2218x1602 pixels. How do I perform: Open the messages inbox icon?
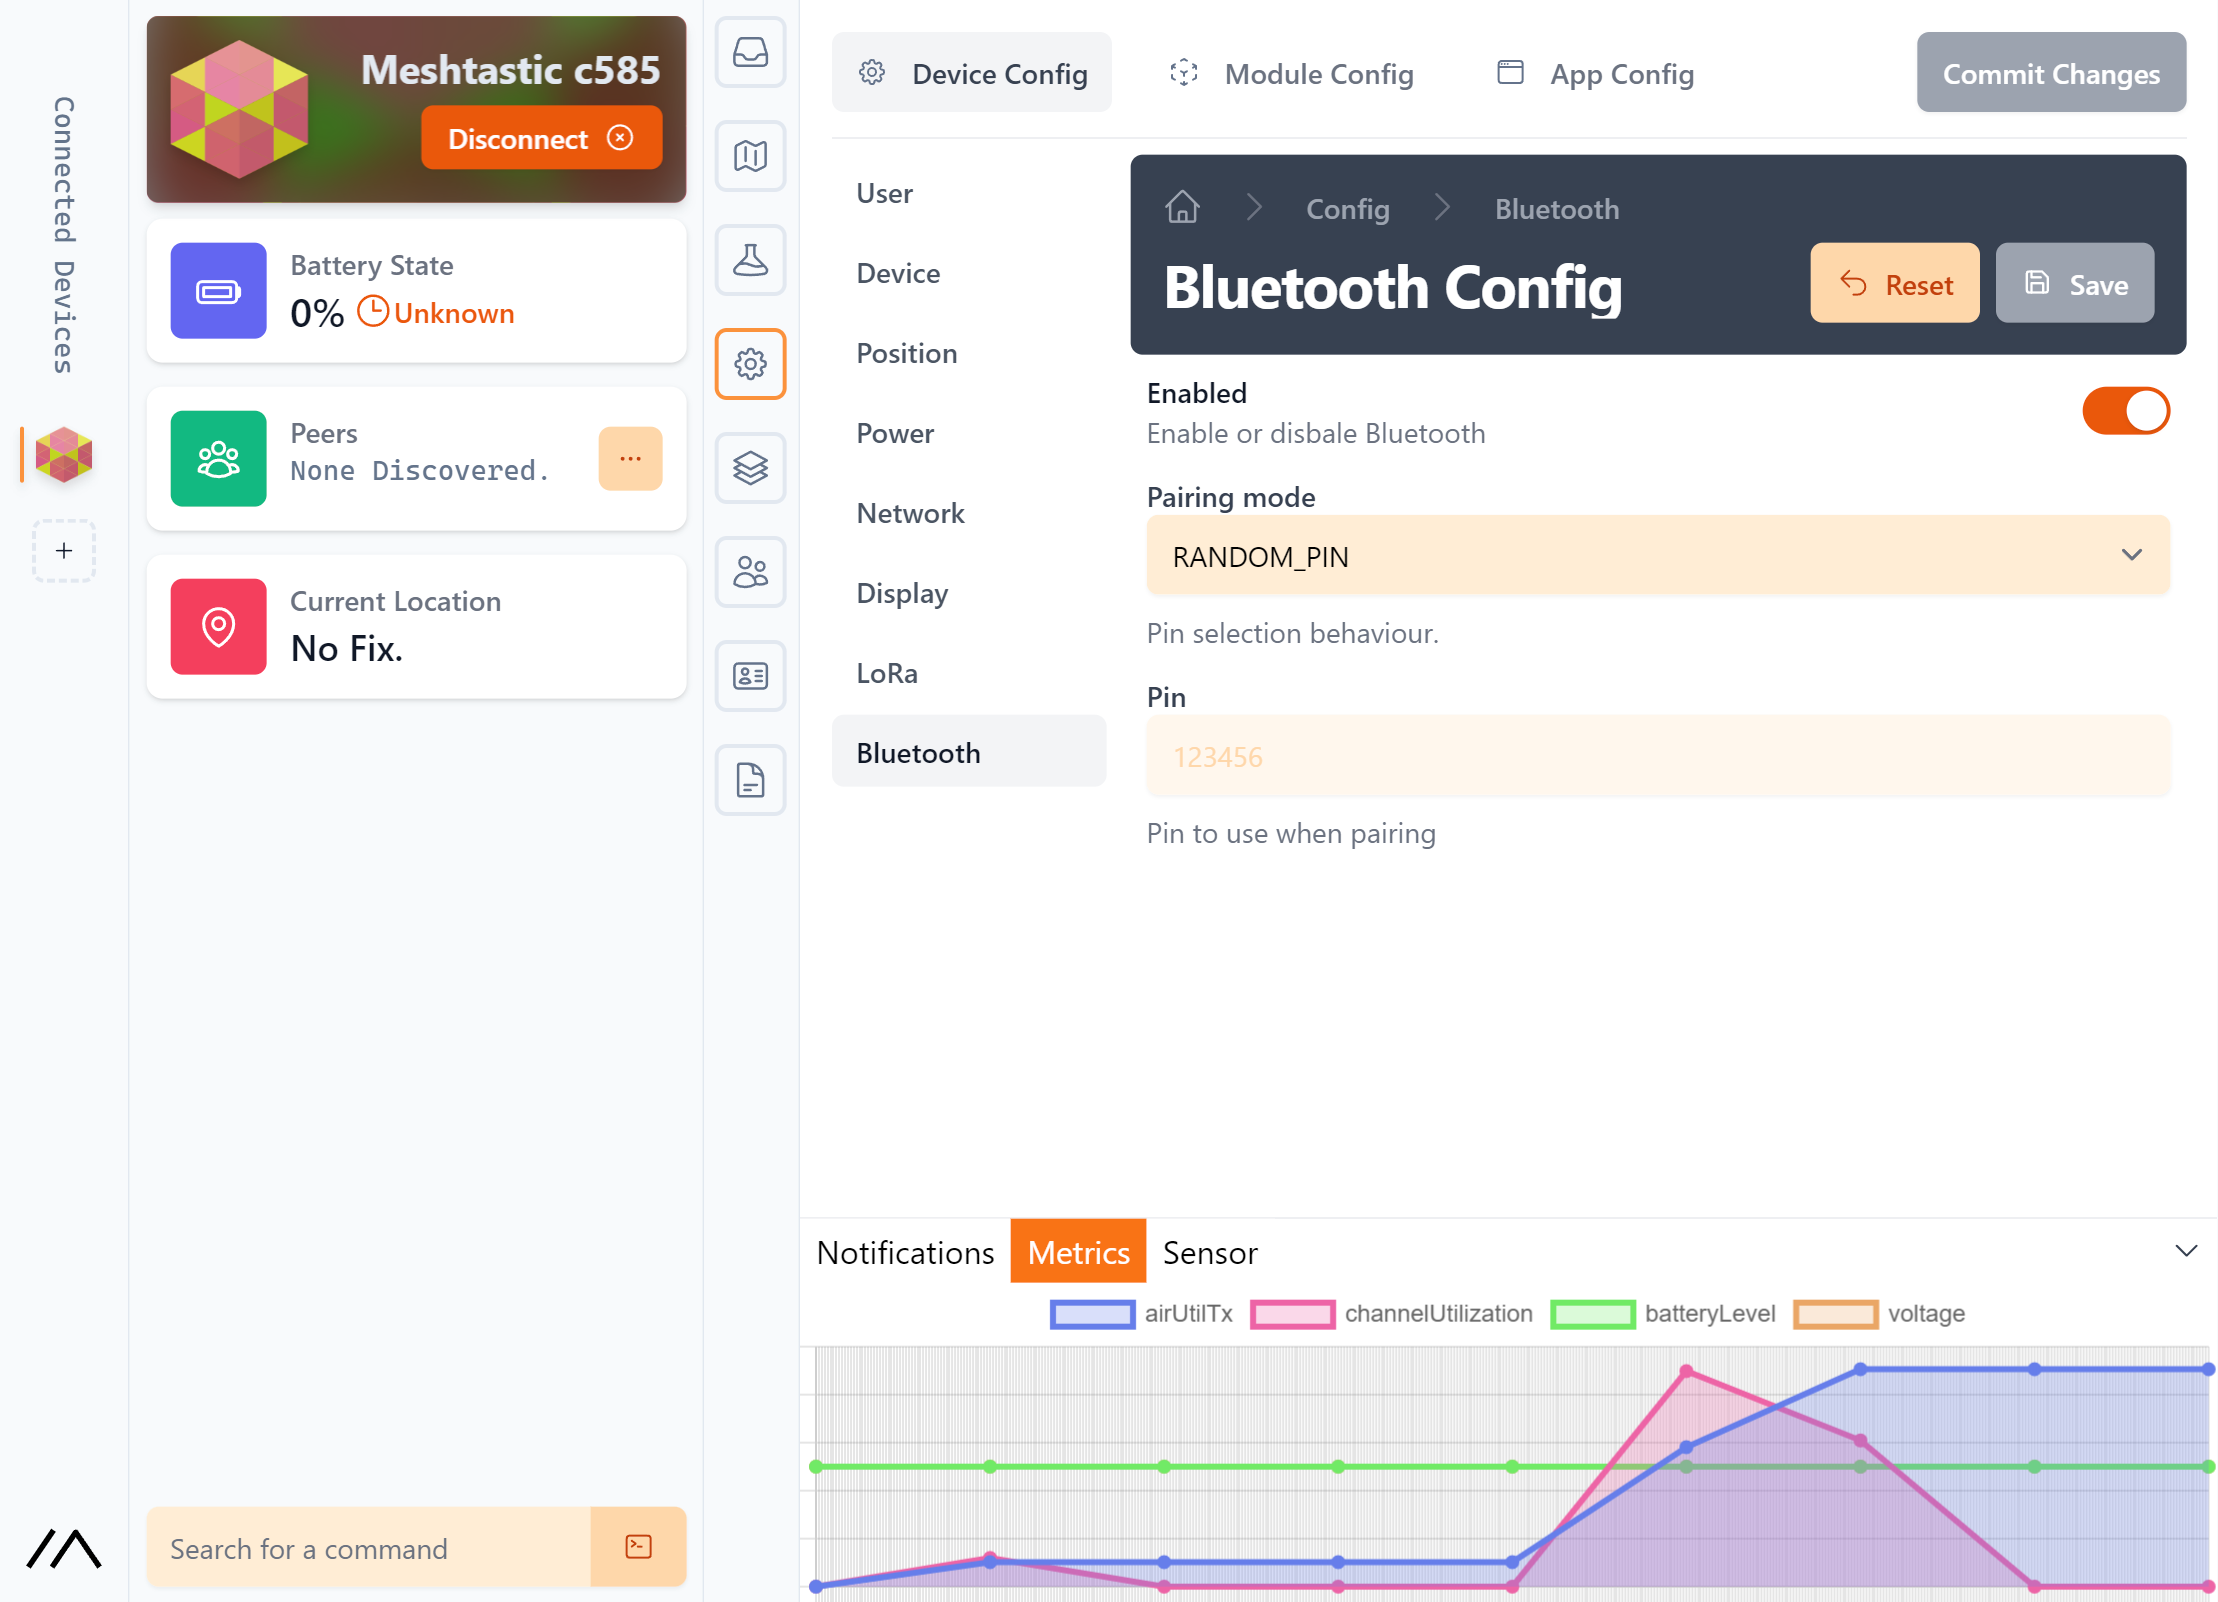click(x=750, y=52)
